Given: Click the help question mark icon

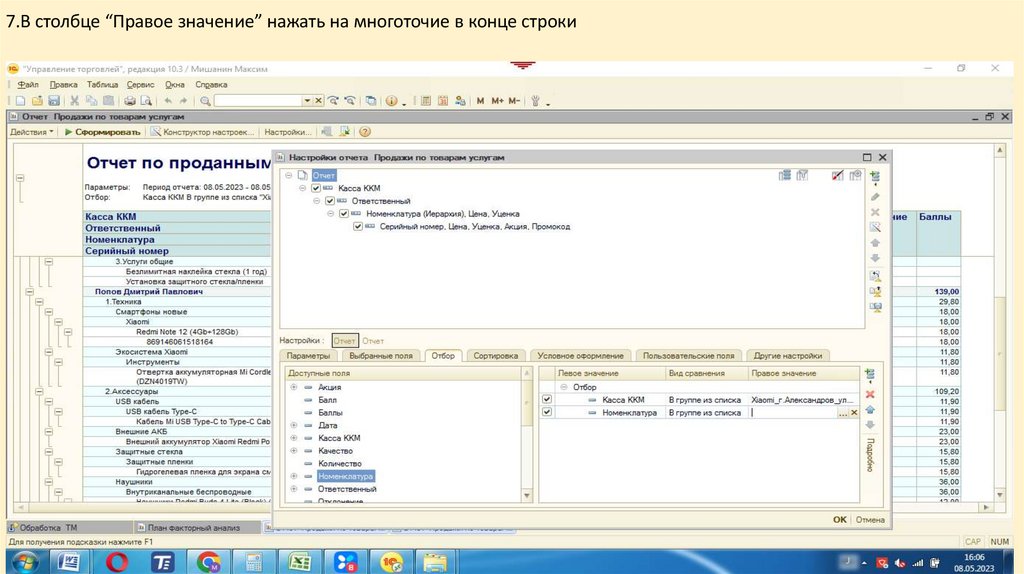Looking at the screenshot, I should pyautogui.click(x=365, y=132).
